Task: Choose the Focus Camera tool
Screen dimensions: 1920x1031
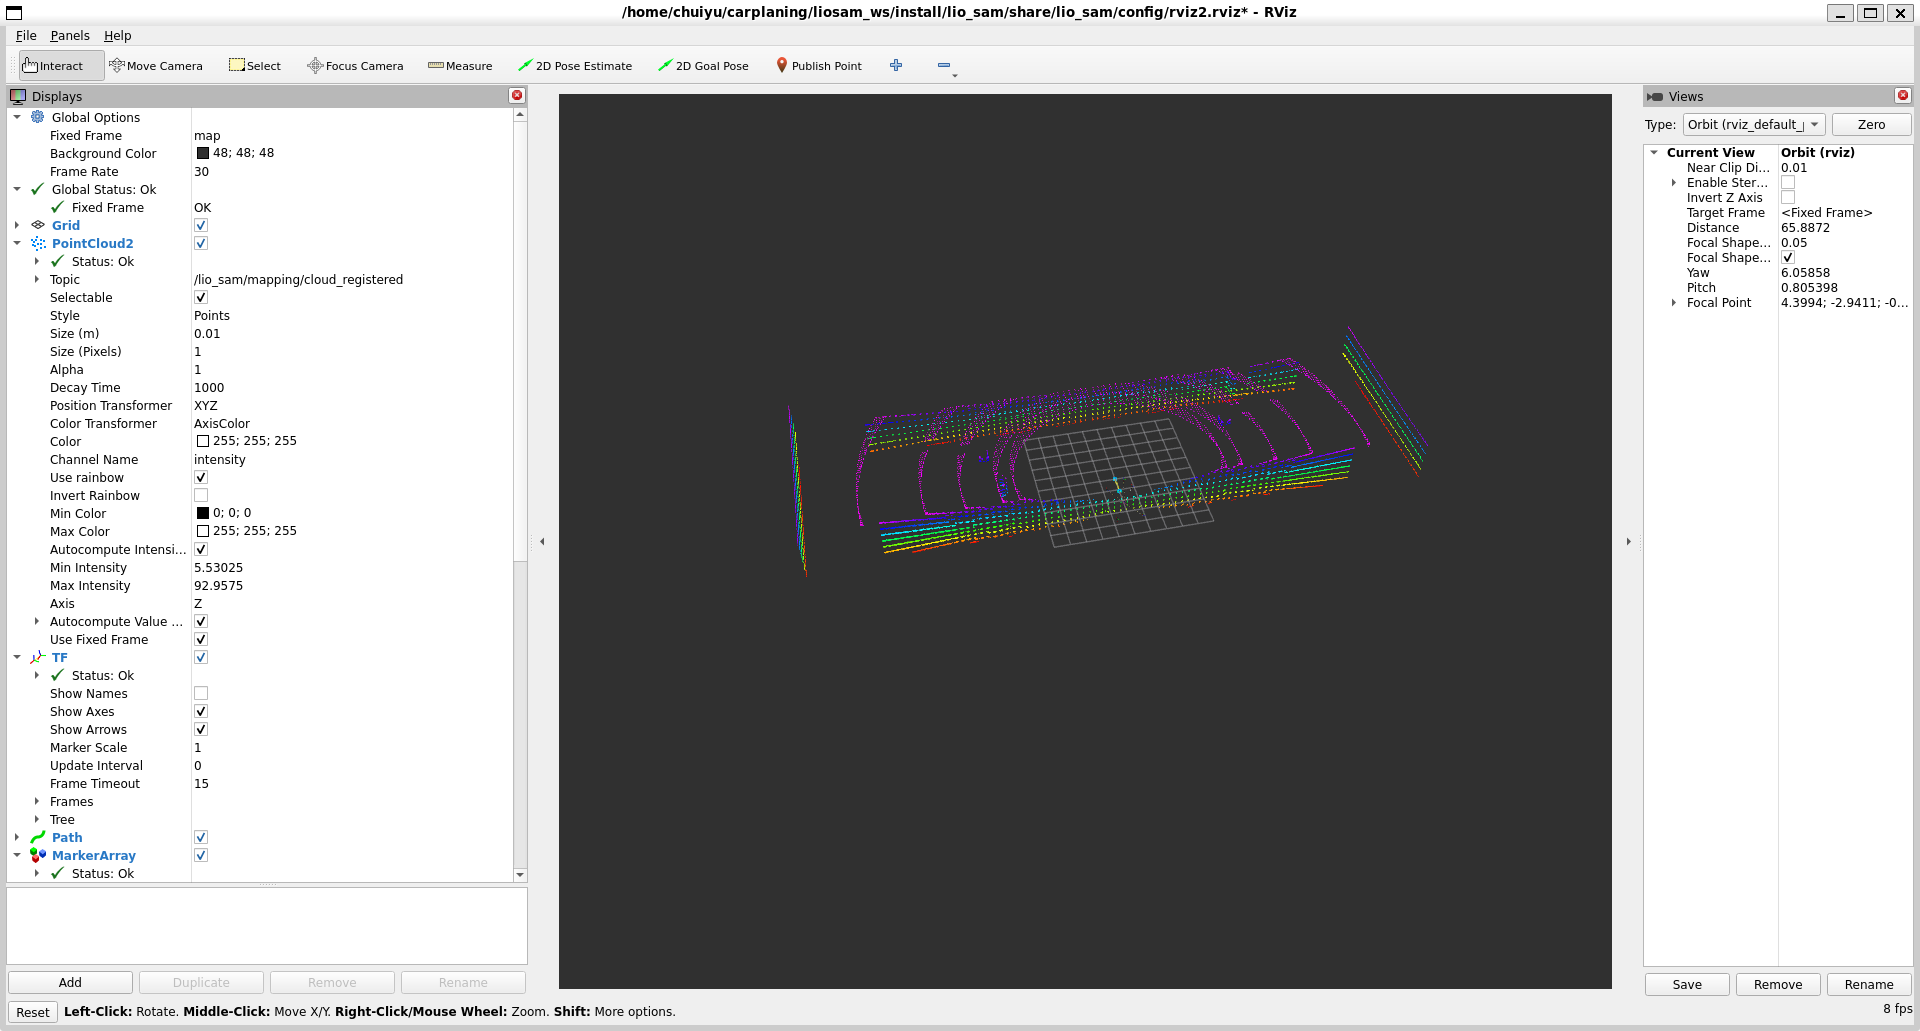Action: point(355,66)
